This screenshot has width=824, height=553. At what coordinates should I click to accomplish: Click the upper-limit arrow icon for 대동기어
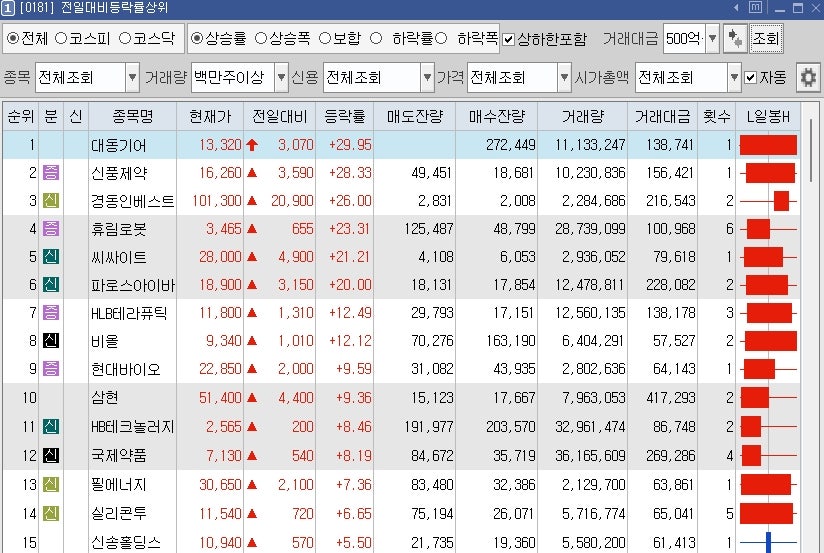[252, 145]
